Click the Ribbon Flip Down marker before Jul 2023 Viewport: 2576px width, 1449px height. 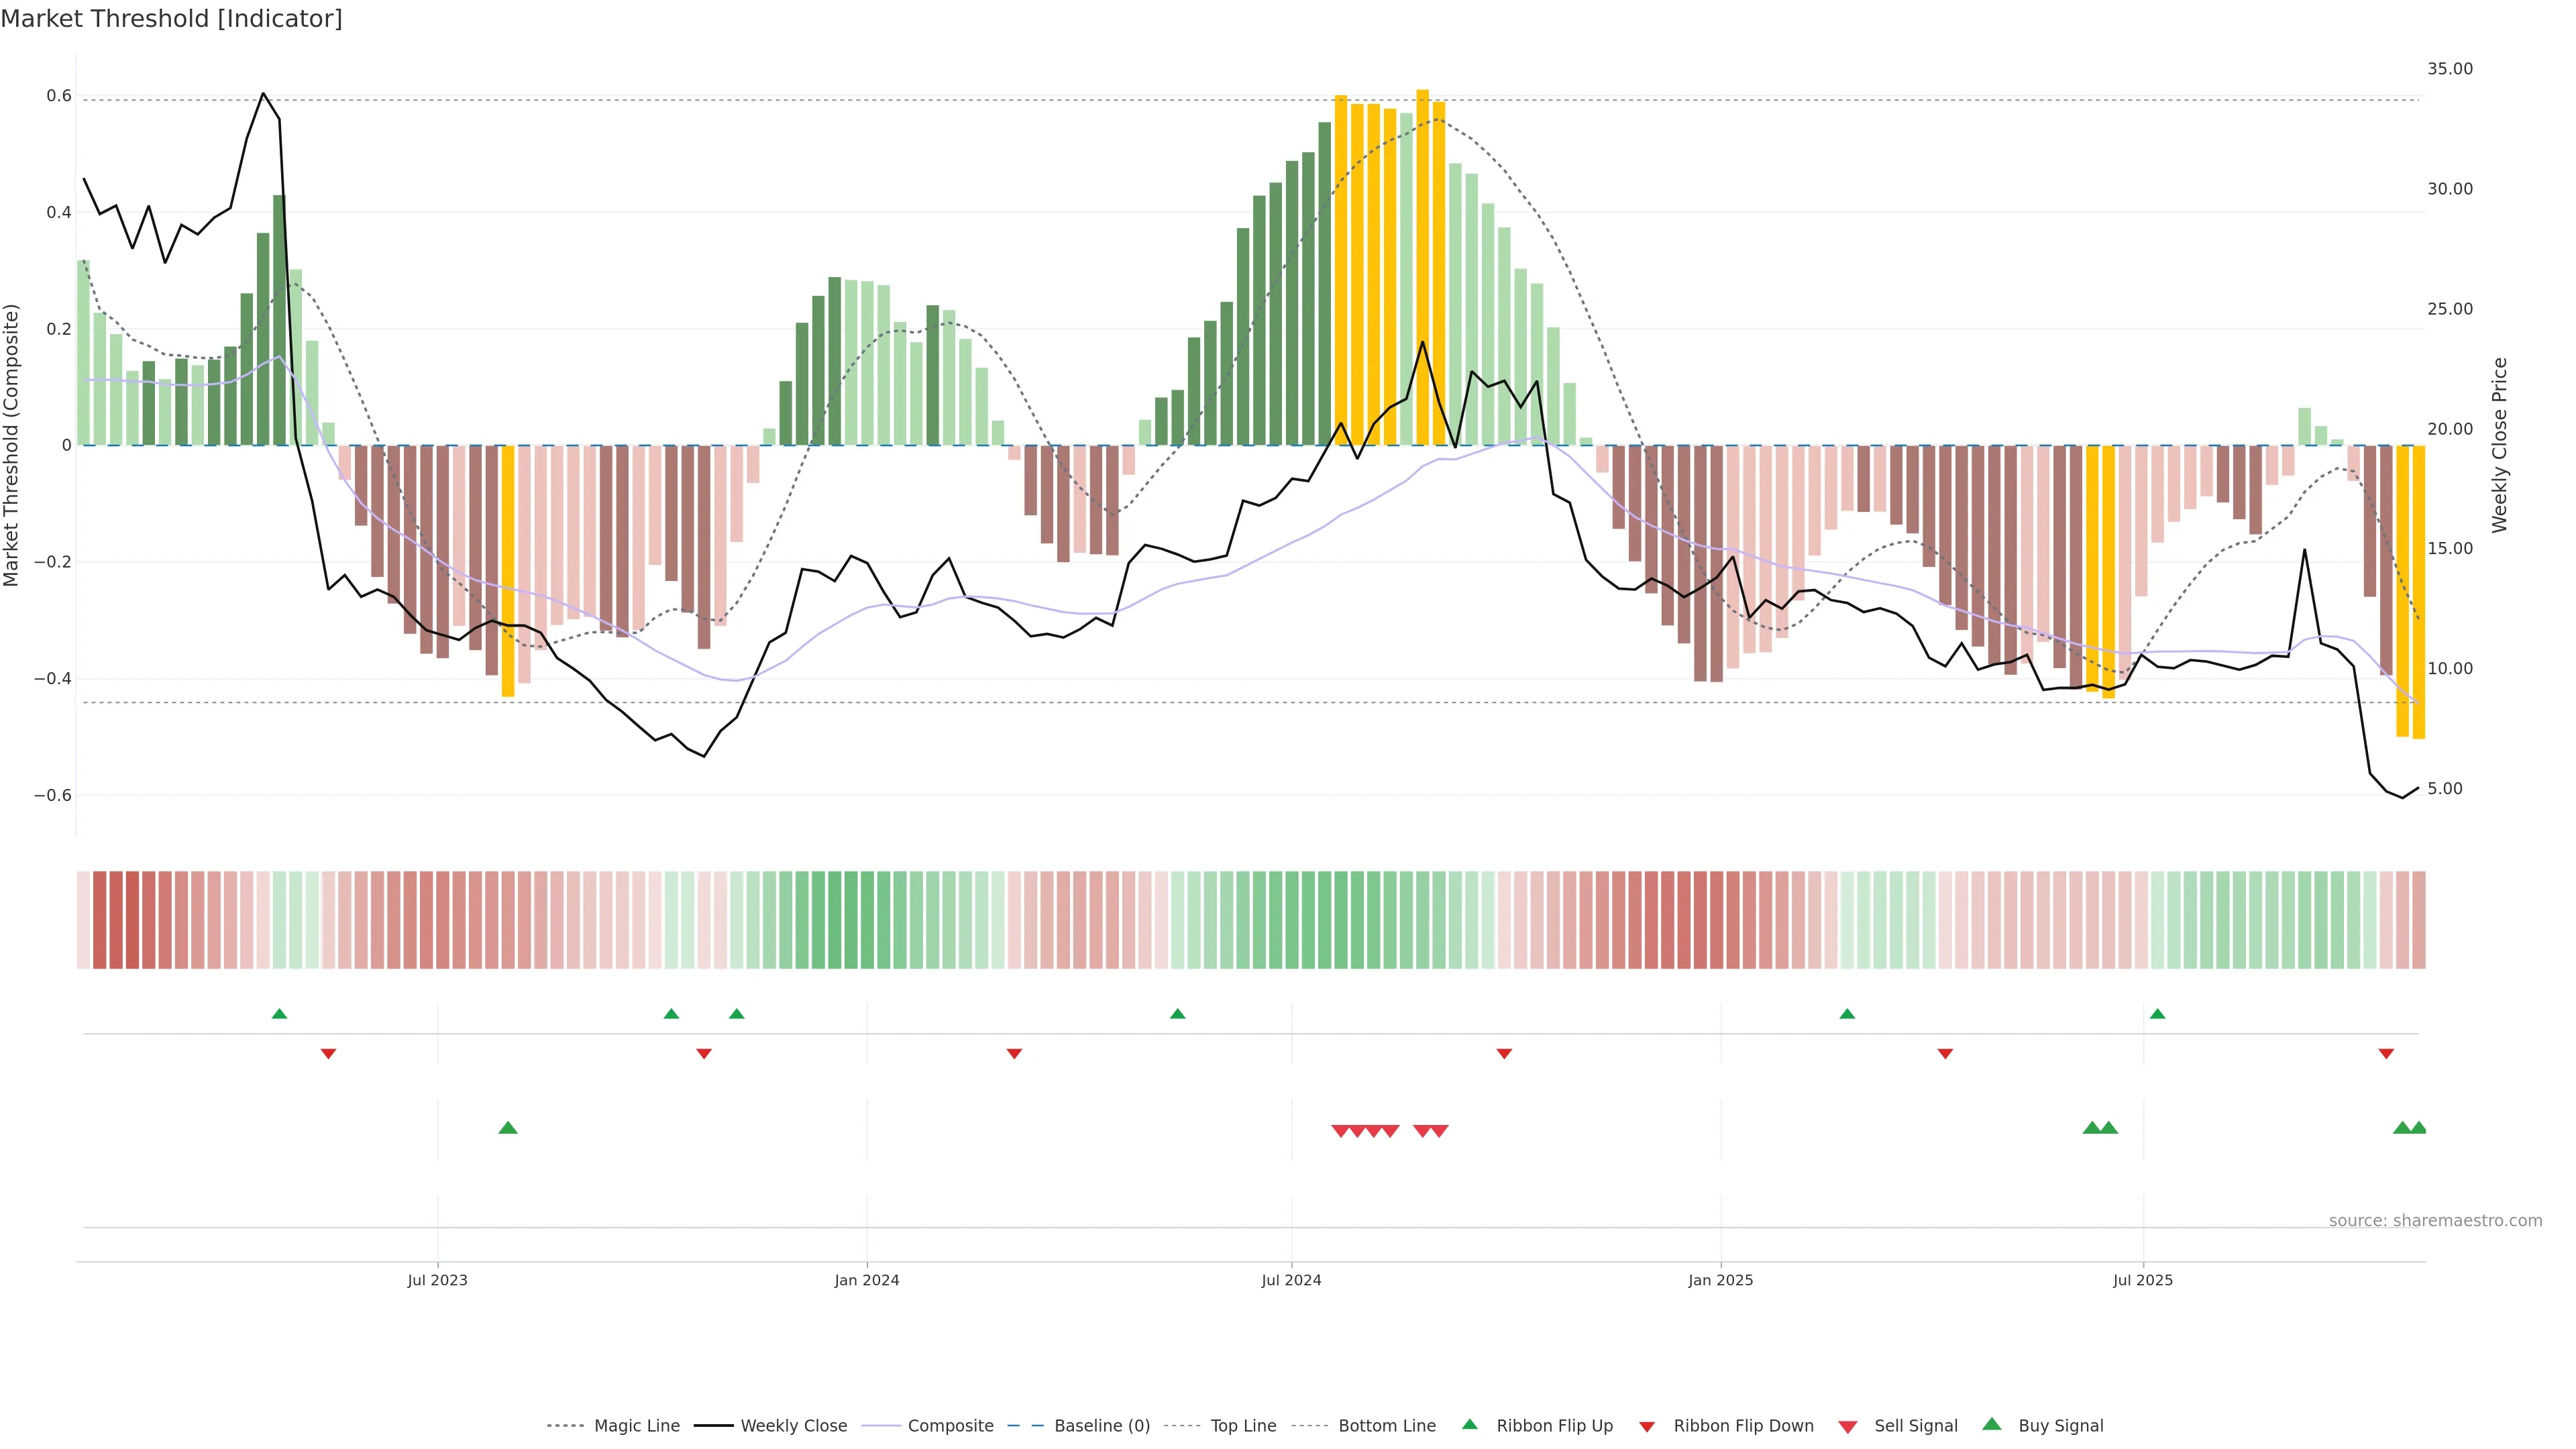[328, 1053]
